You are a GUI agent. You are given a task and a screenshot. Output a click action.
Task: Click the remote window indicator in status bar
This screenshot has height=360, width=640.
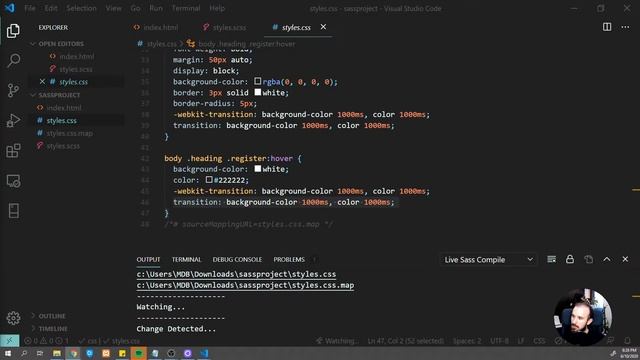coord(9,340)
